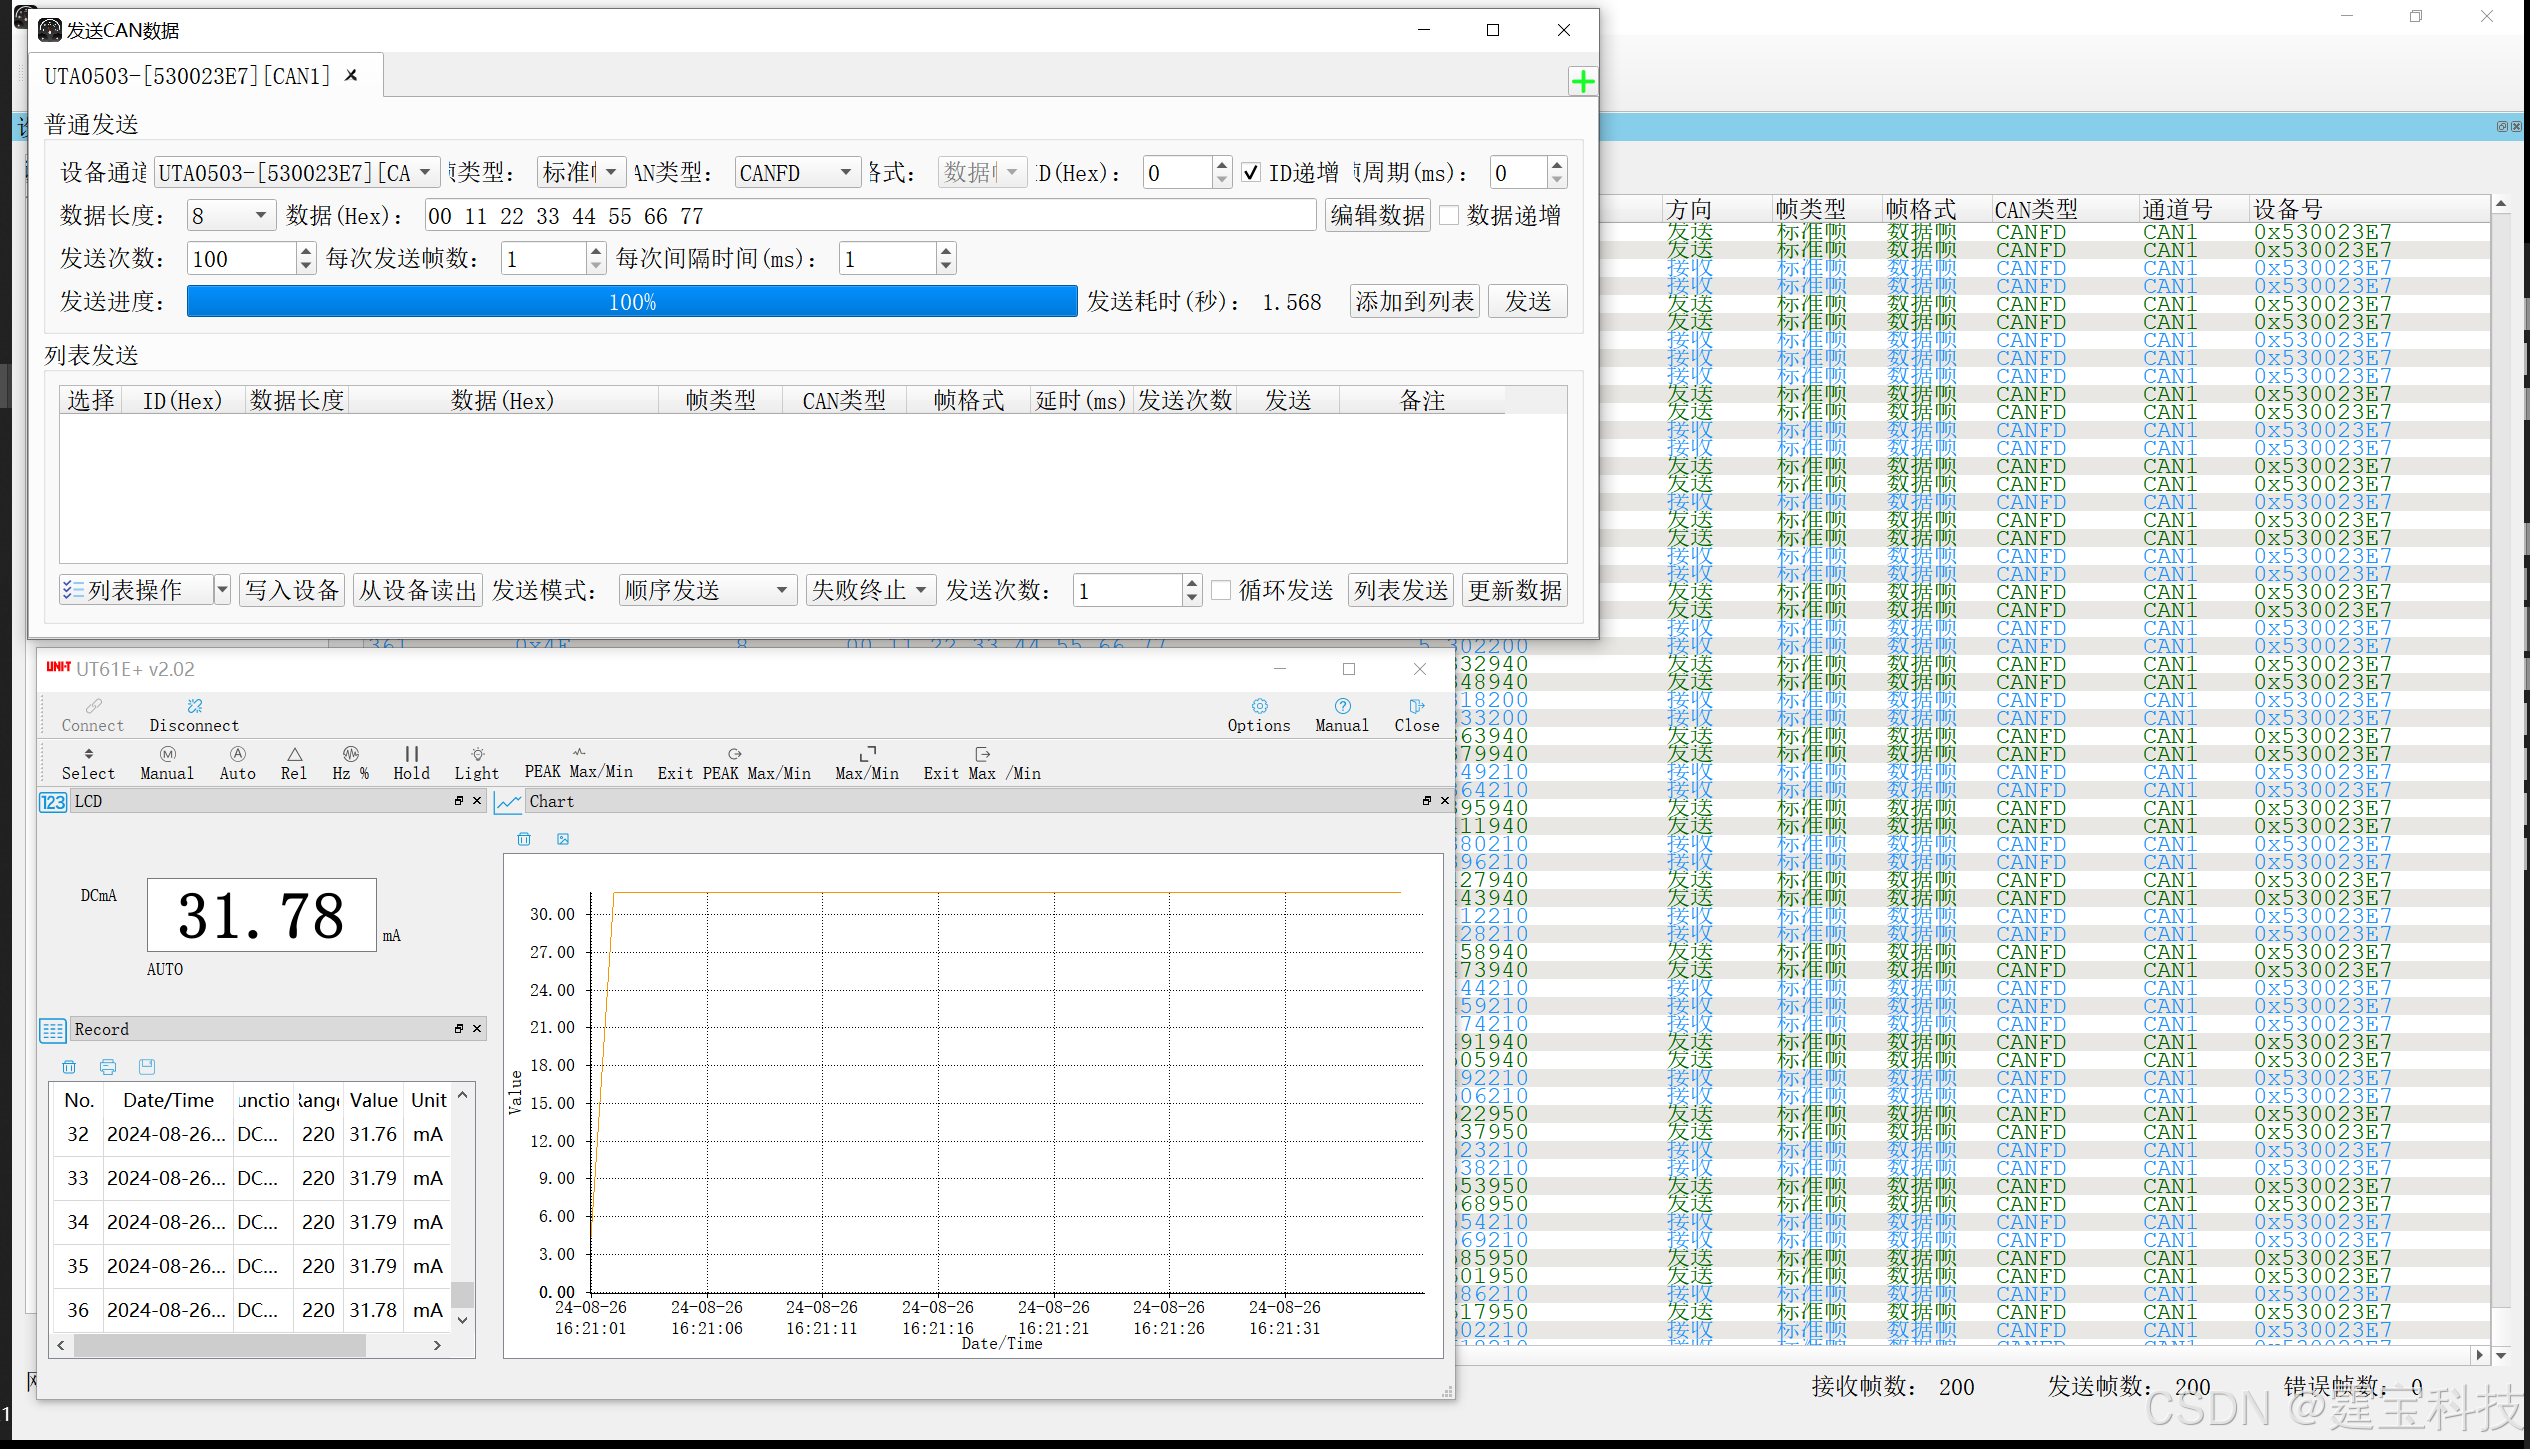2530x1449 pixels.
Task: Enable the 循环发送 checkbox
Action: pos(1221,591)
